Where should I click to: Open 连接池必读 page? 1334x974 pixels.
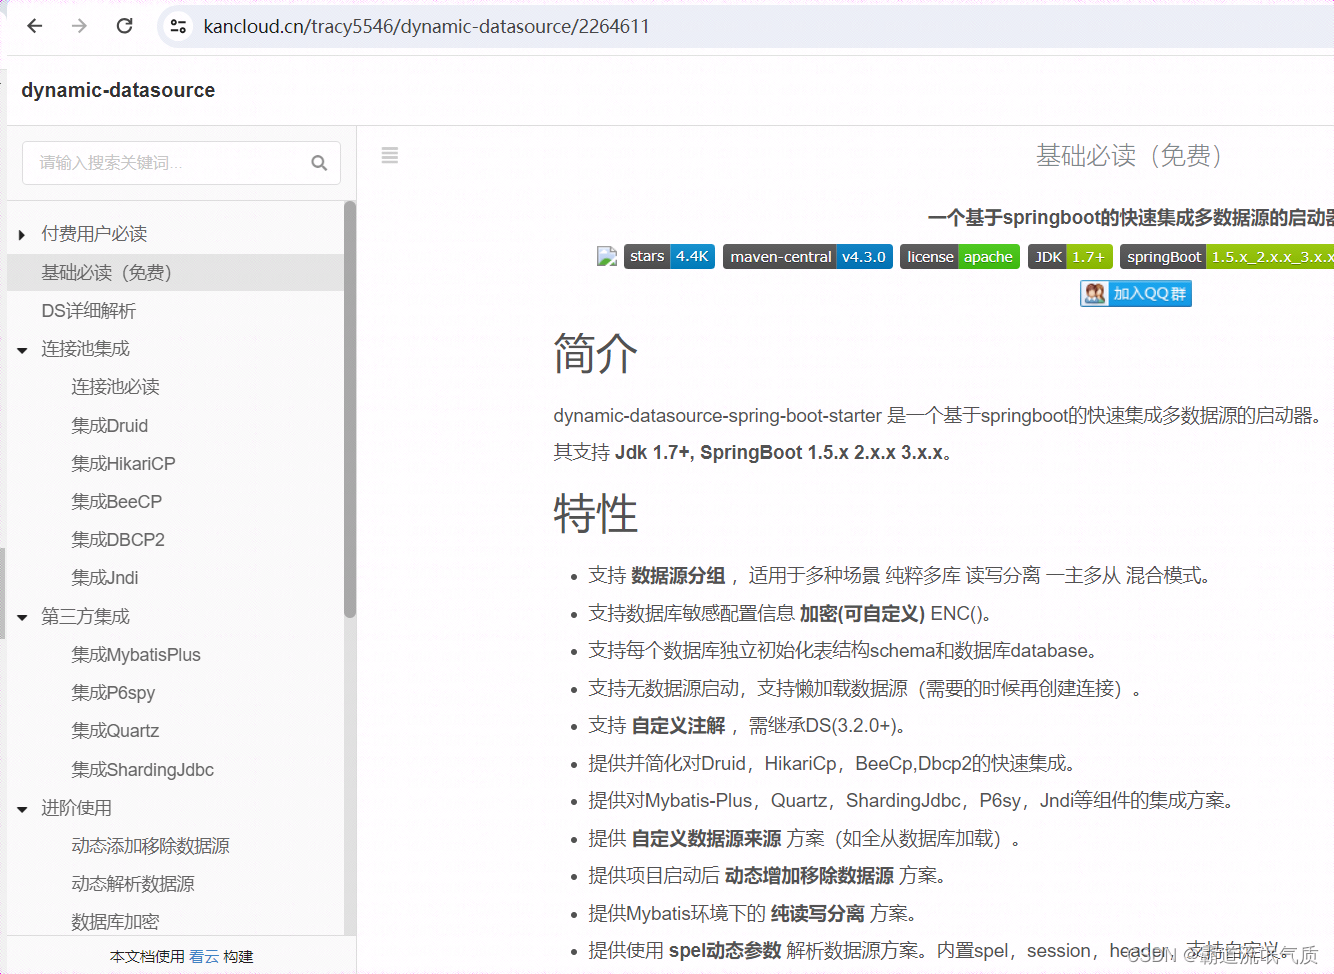(x=115, y=387)
